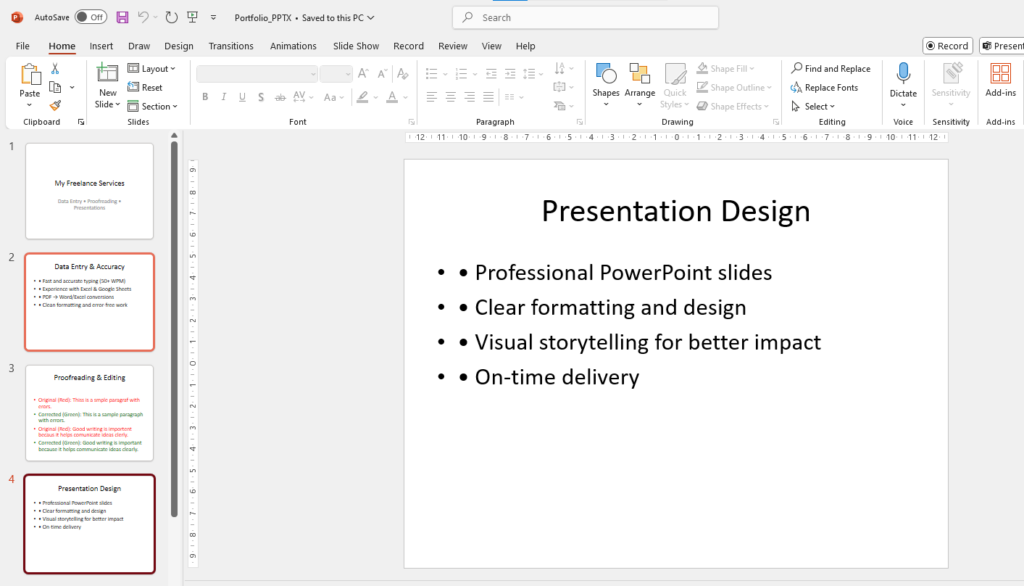Image resolution: width=1024 pixels, height=586 pixels.
Task: Open Customize Quick Access Toolbar dropdown
Action: [x=214, y=18]
